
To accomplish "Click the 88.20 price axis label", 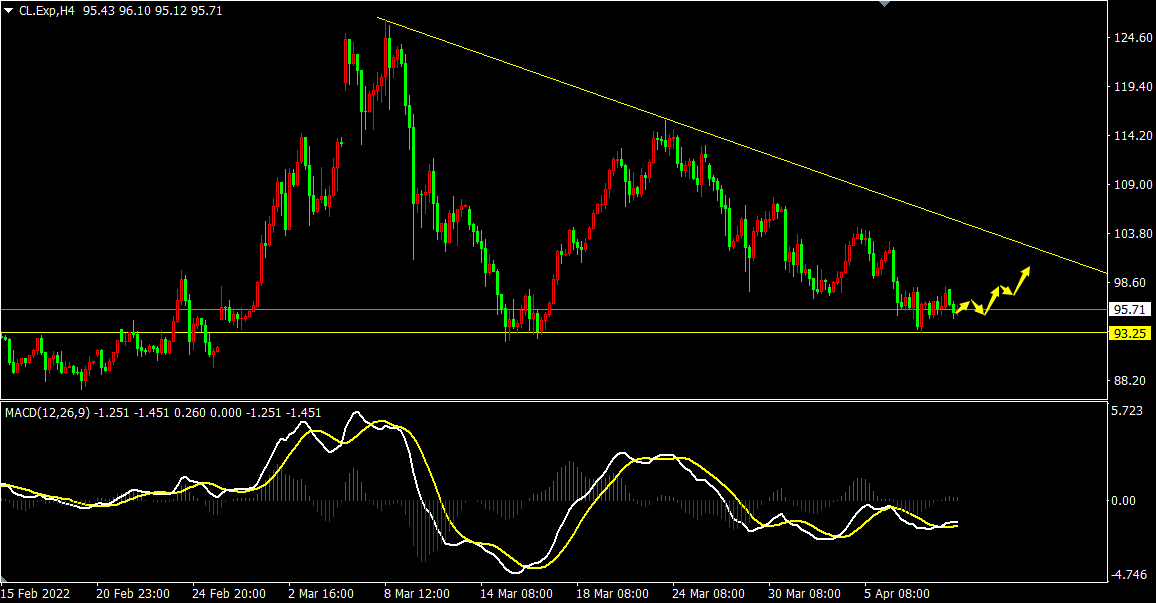I will (1130, 381).
